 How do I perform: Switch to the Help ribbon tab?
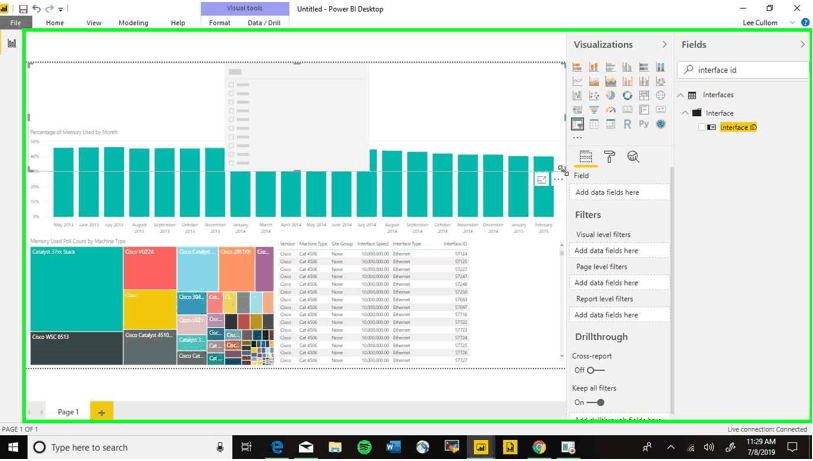[x=178, y=23]
